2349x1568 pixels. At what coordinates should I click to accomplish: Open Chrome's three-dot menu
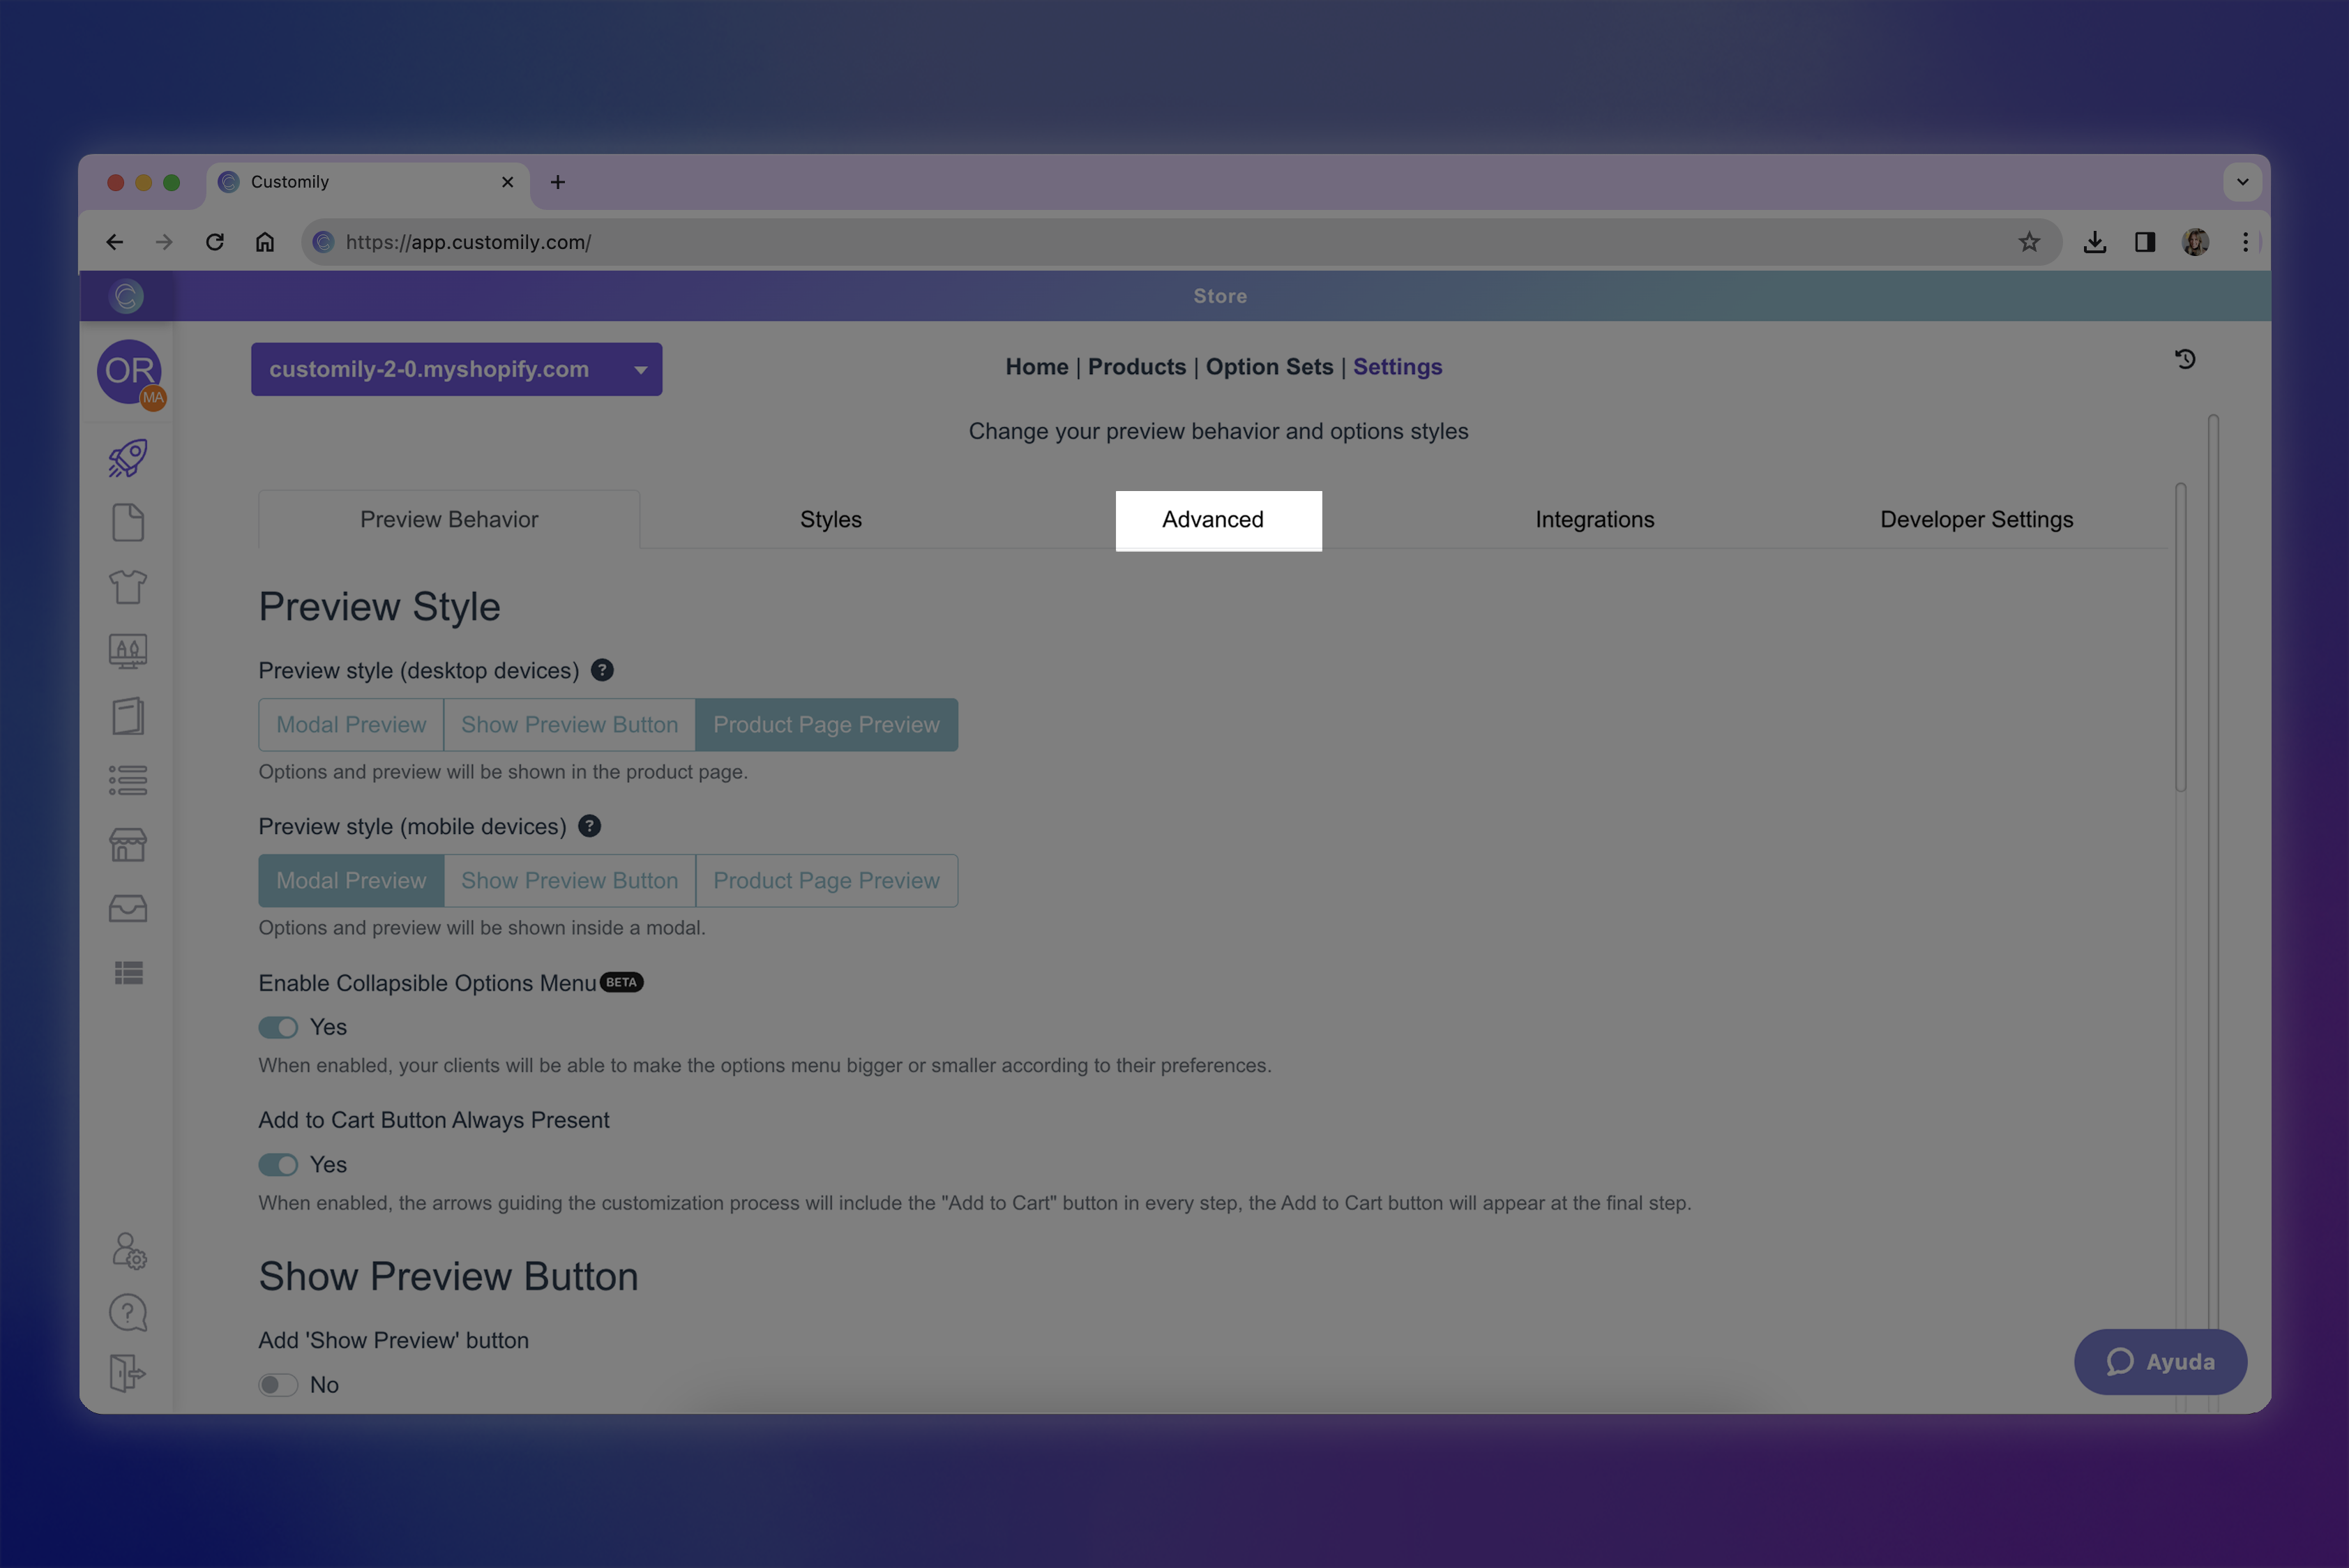tap(2245, 241)
